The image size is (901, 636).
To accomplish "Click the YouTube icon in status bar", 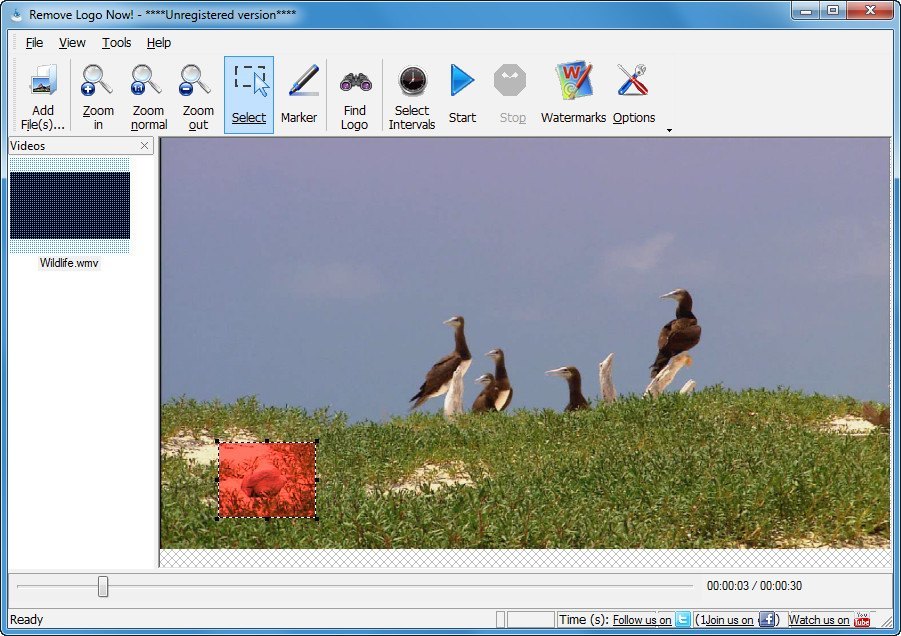I will coord(862,619).
